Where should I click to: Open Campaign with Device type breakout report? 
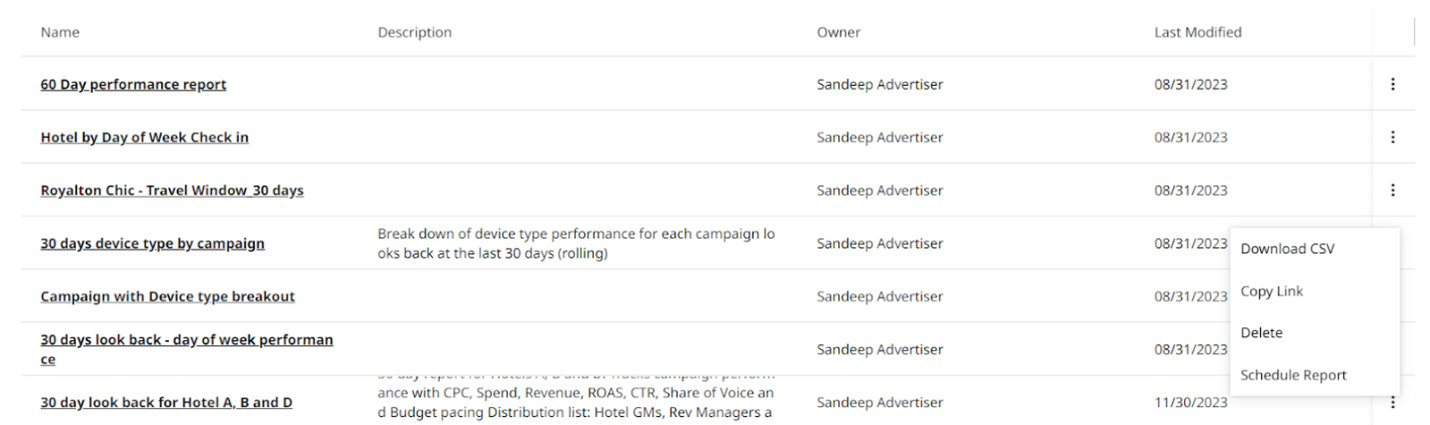[x=167, y=297]
